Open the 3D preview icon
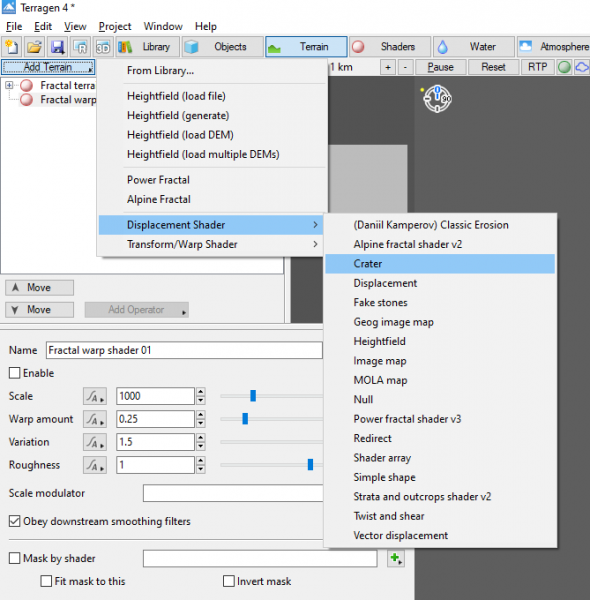Screen dimensions: 590x600 [x=103, y=47]
